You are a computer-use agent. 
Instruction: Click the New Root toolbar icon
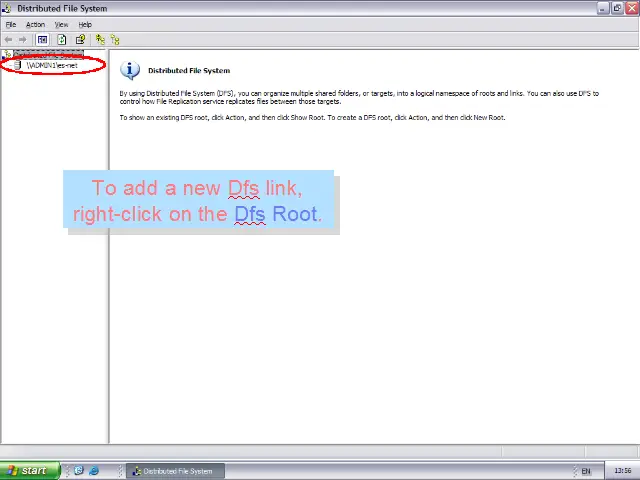click(x=100, y=40)
